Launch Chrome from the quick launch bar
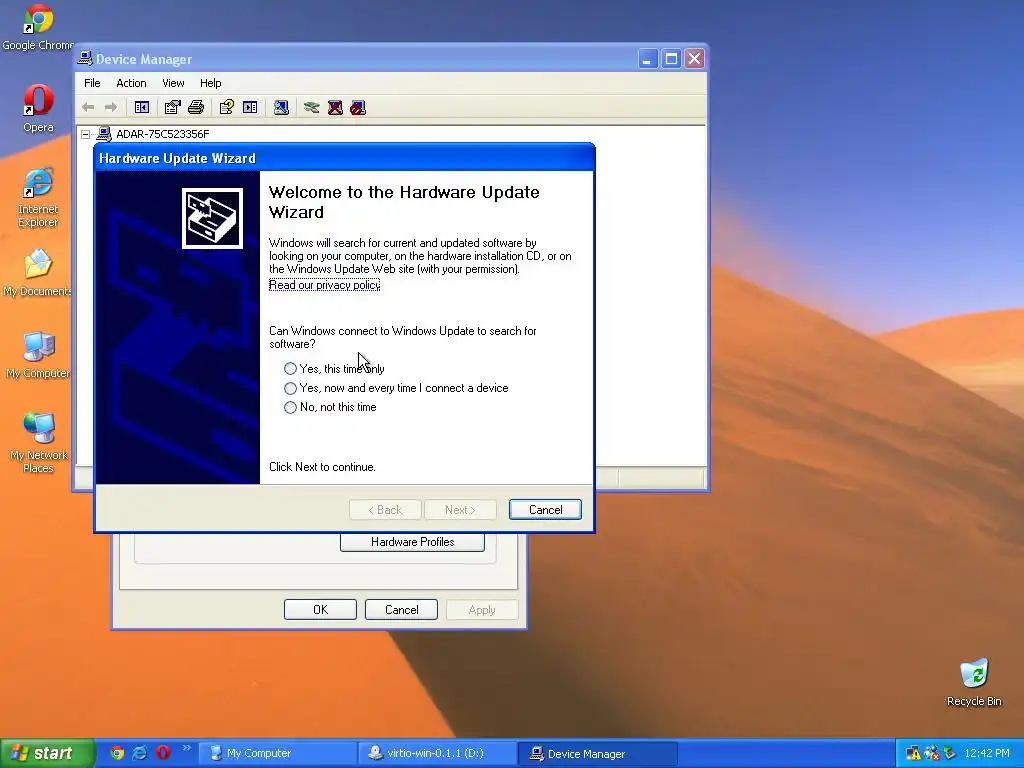 117,753
